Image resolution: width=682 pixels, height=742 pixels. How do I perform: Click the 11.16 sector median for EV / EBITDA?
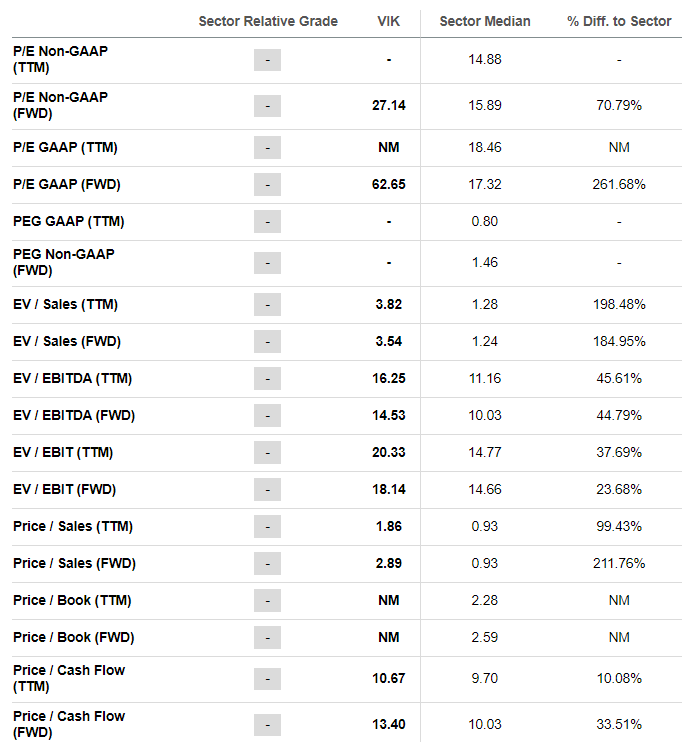[x=485, y=378]
